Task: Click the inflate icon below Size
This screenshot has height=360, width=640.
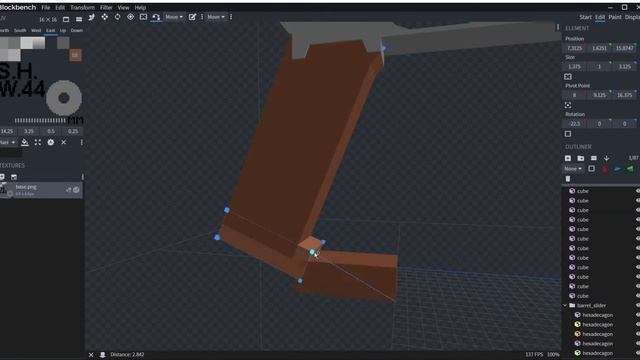Action: (568, 76)
